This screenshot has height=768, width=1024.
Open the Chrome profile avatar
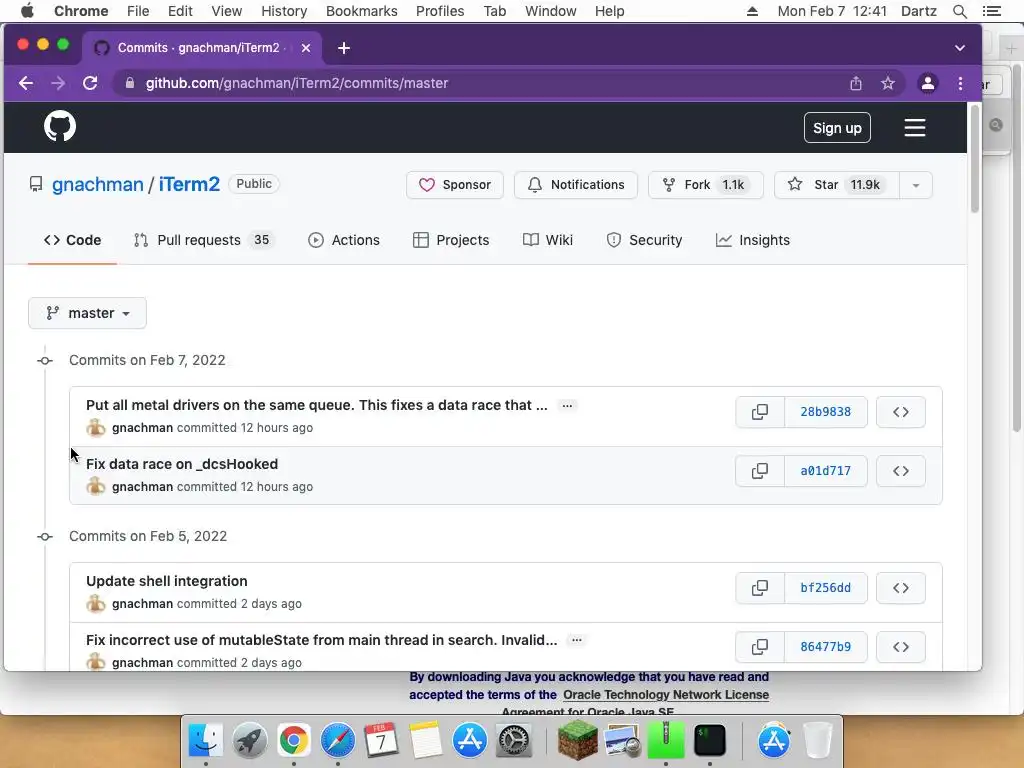point(927,83)
